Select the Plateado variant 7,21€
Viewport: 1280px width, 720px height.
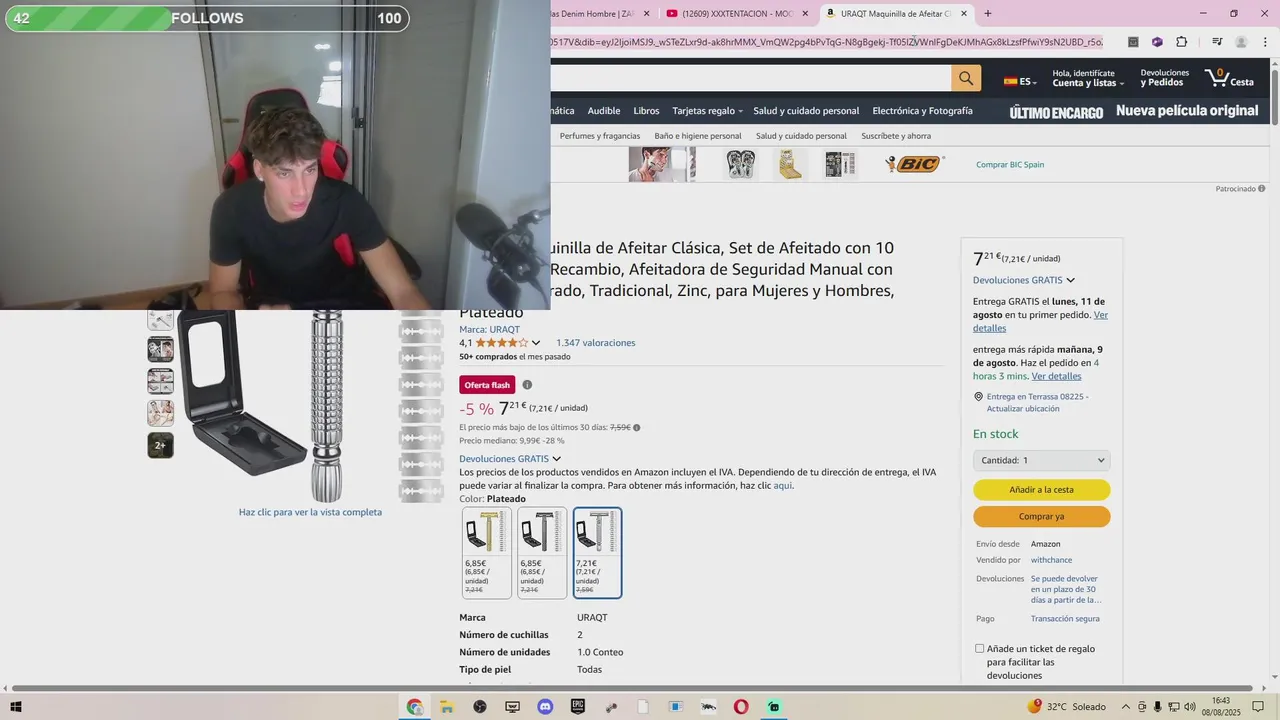point(597,553)
